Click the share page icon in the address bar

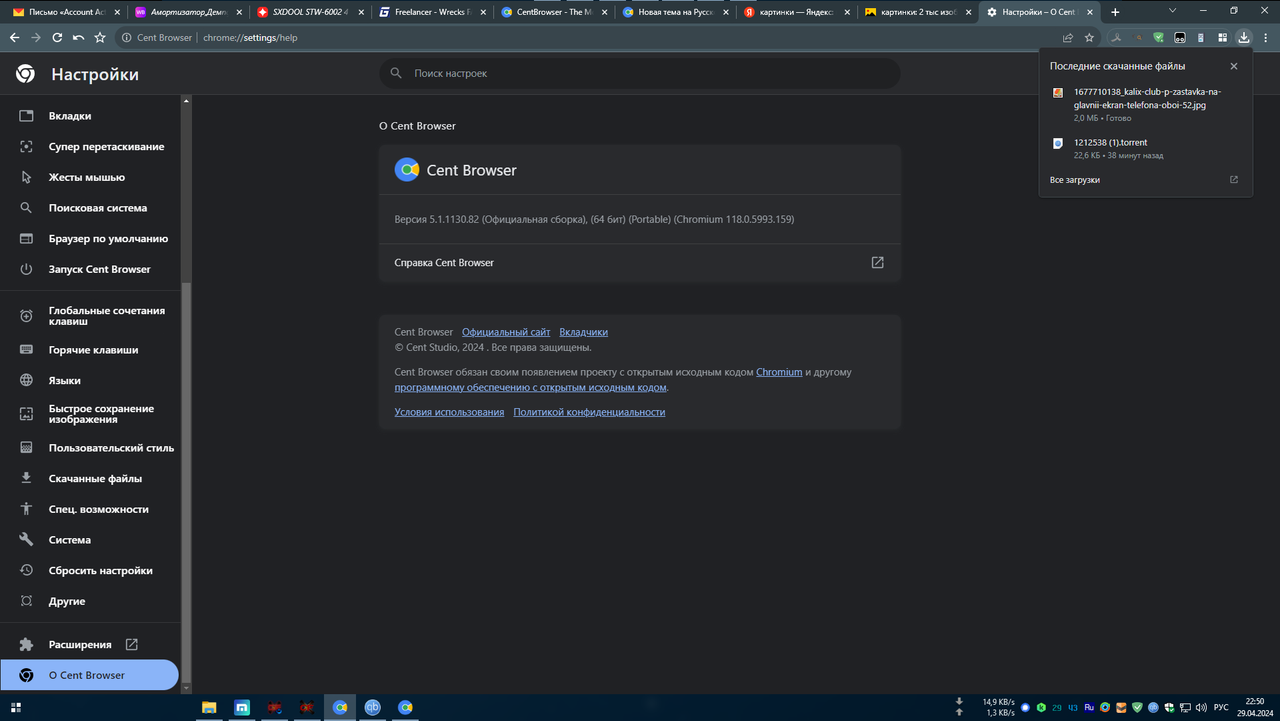click(x=1068, y=37)
